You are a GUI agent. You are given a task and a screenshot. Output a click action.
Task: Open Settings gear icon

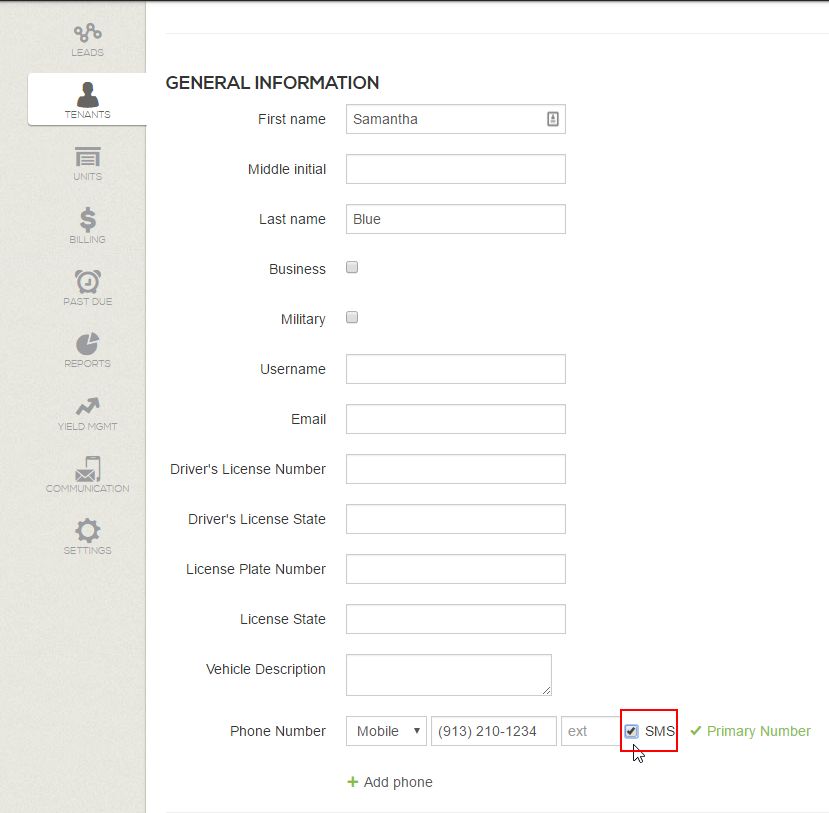tap(87, 531)
